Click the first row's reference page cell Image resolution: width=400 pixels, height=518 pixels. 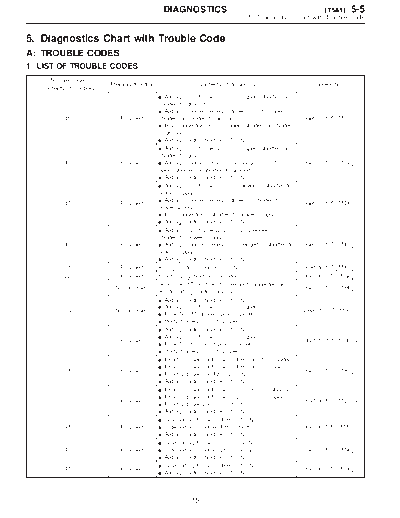point(324,118)
